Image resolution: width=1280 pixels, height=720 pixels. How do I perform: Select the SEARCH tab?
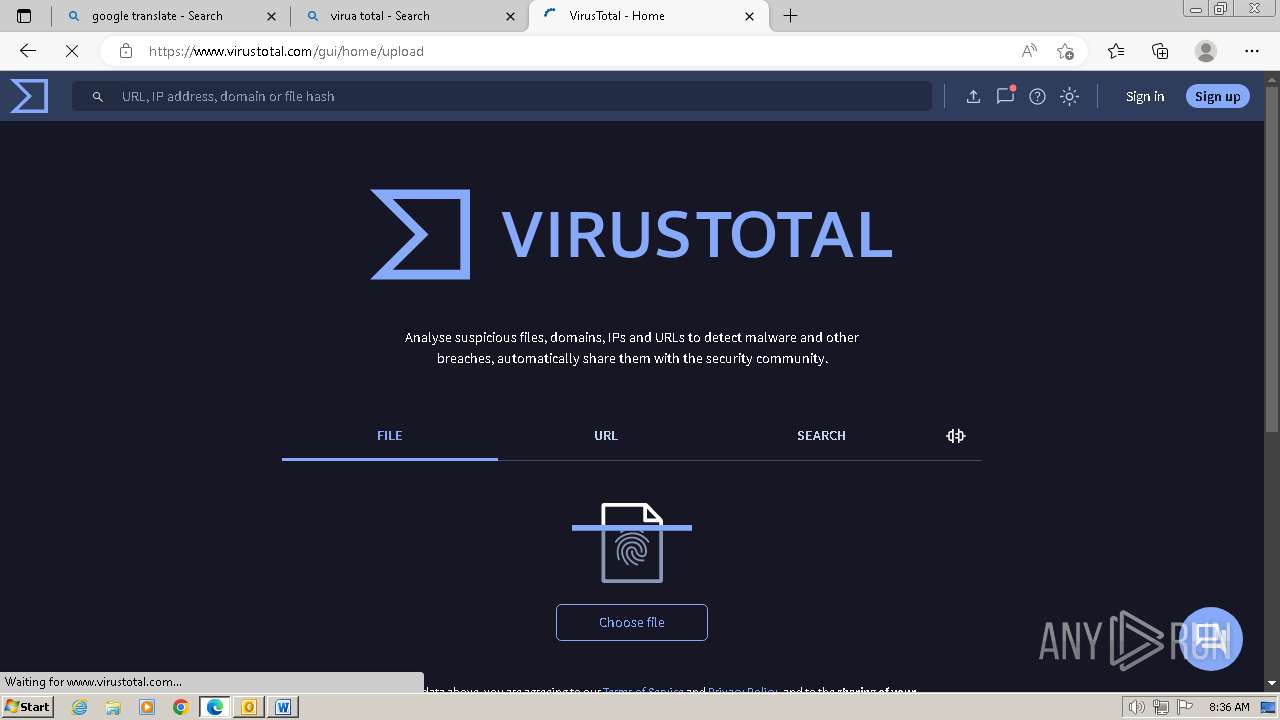[x=821, y=436]
